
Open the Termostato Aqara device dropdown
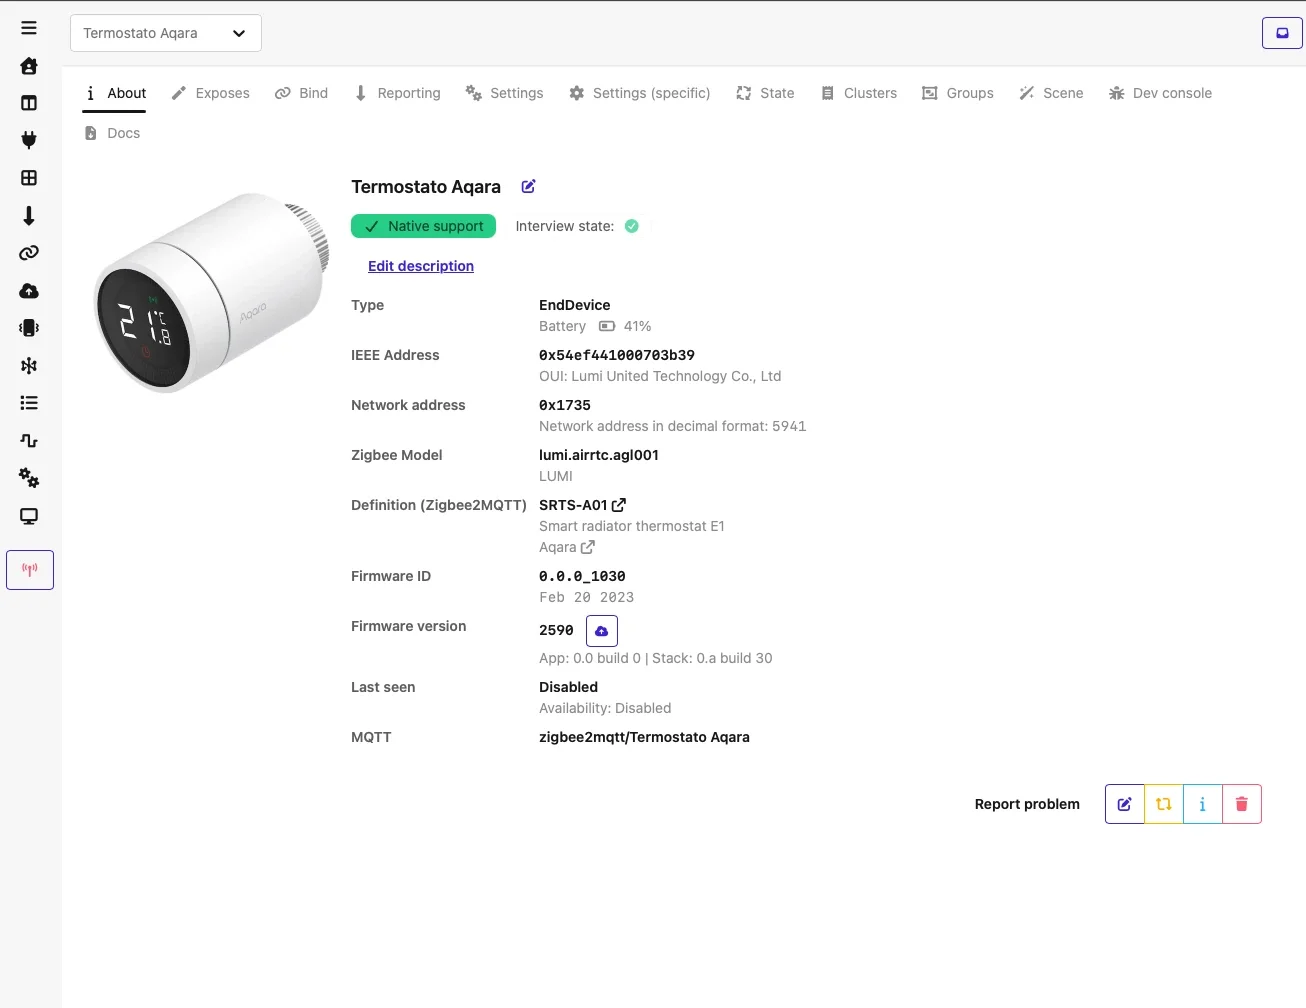[x=166, y=33]
